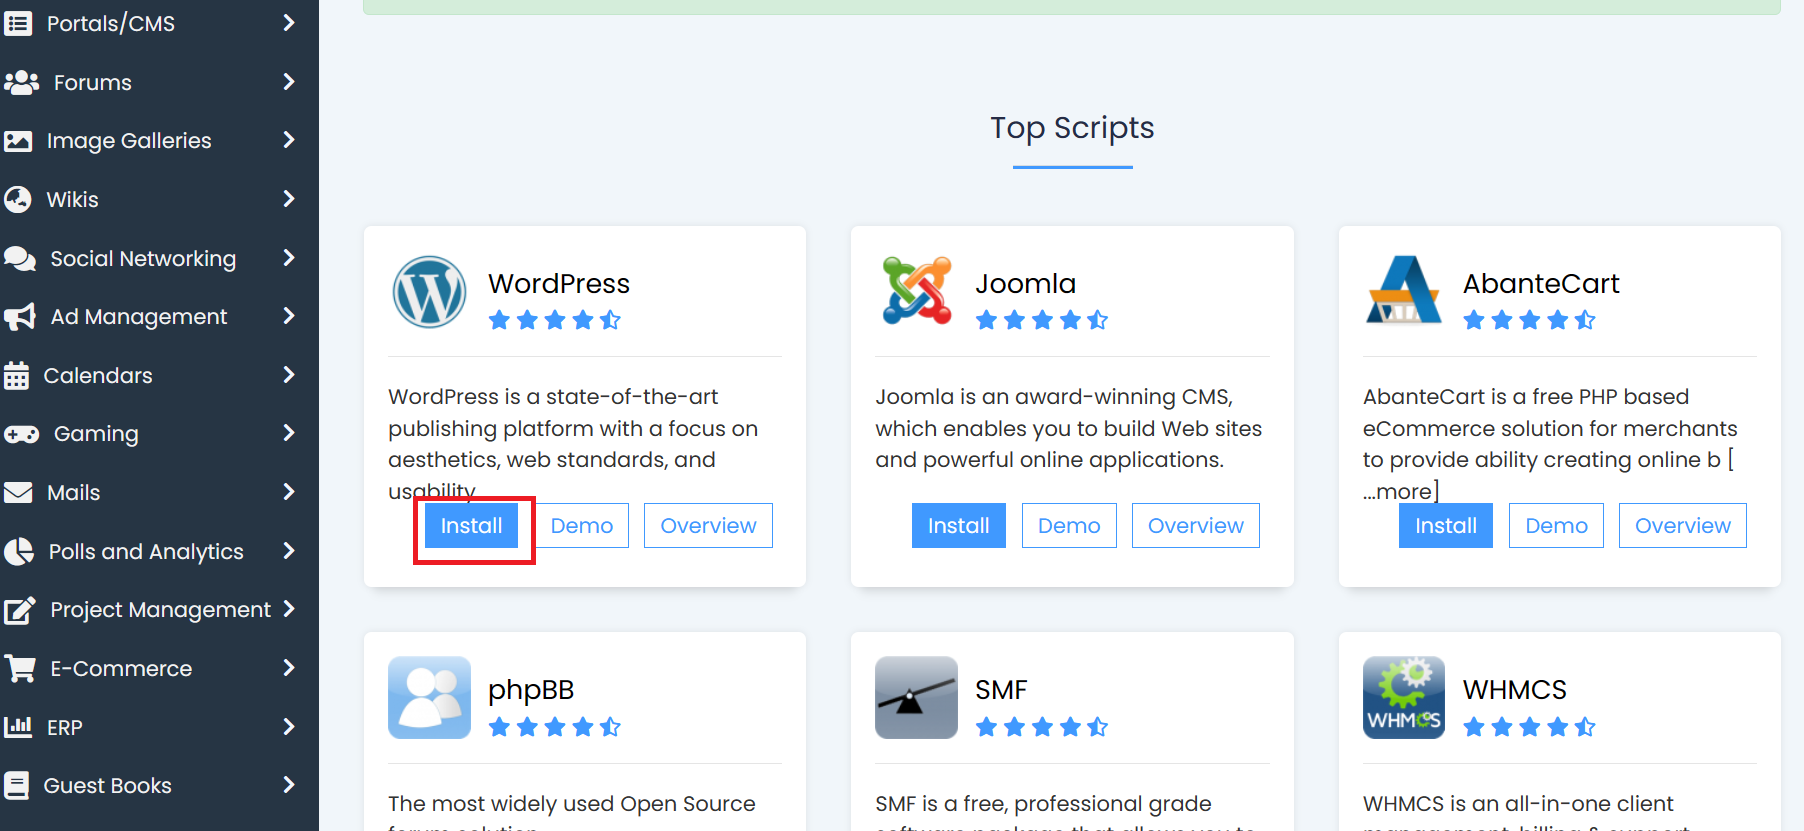Click the Polls and Analytics pie chart icon
1804x831 pixels.
[19, 551]
